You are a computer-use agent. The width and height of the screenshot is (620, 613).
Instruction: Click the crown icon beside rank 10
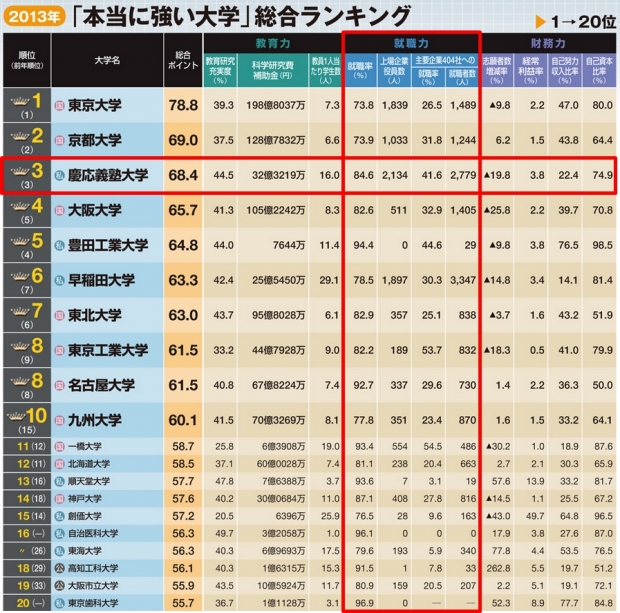(17, 416)
